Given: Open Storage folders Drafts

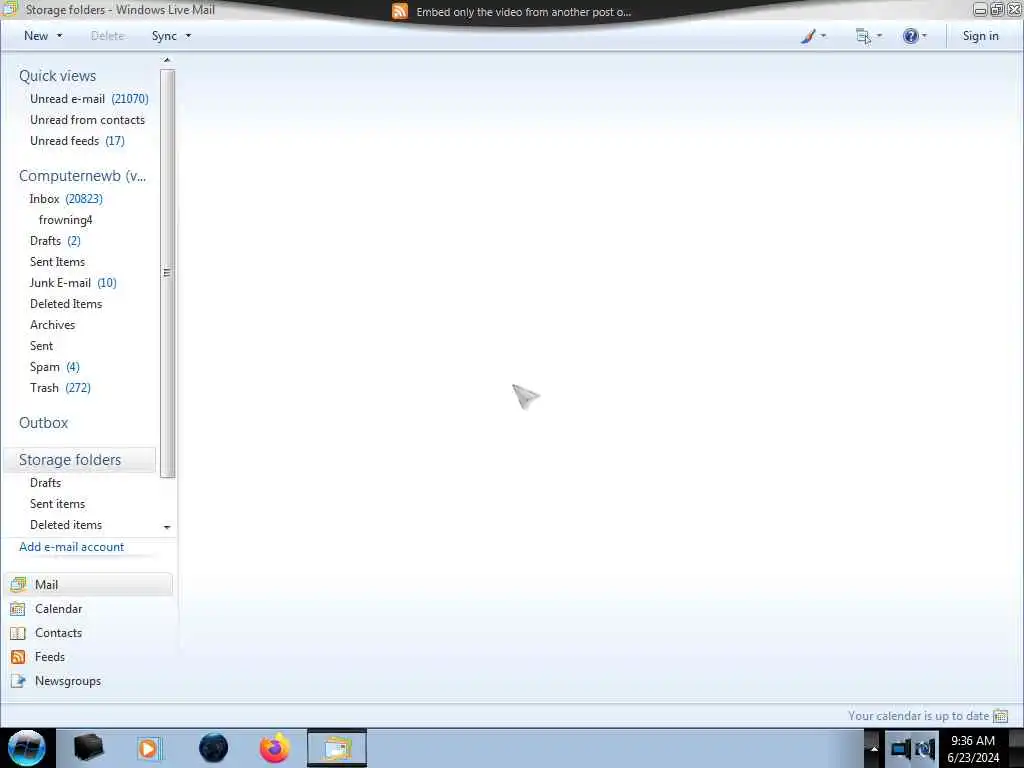Looking at the screenshot, I should (45, 483).
